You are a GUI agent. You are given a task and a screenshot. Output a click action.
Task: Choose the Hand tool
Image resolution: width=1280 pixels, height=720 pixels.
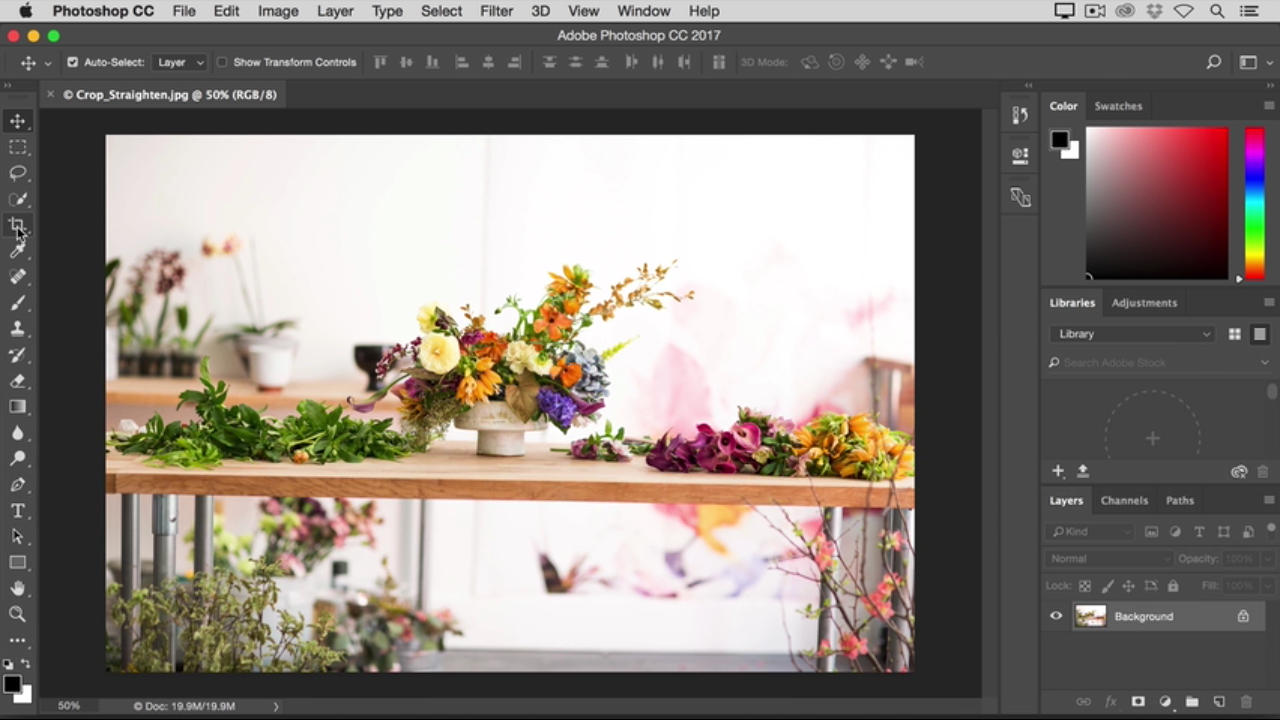[x=17, y=588]
